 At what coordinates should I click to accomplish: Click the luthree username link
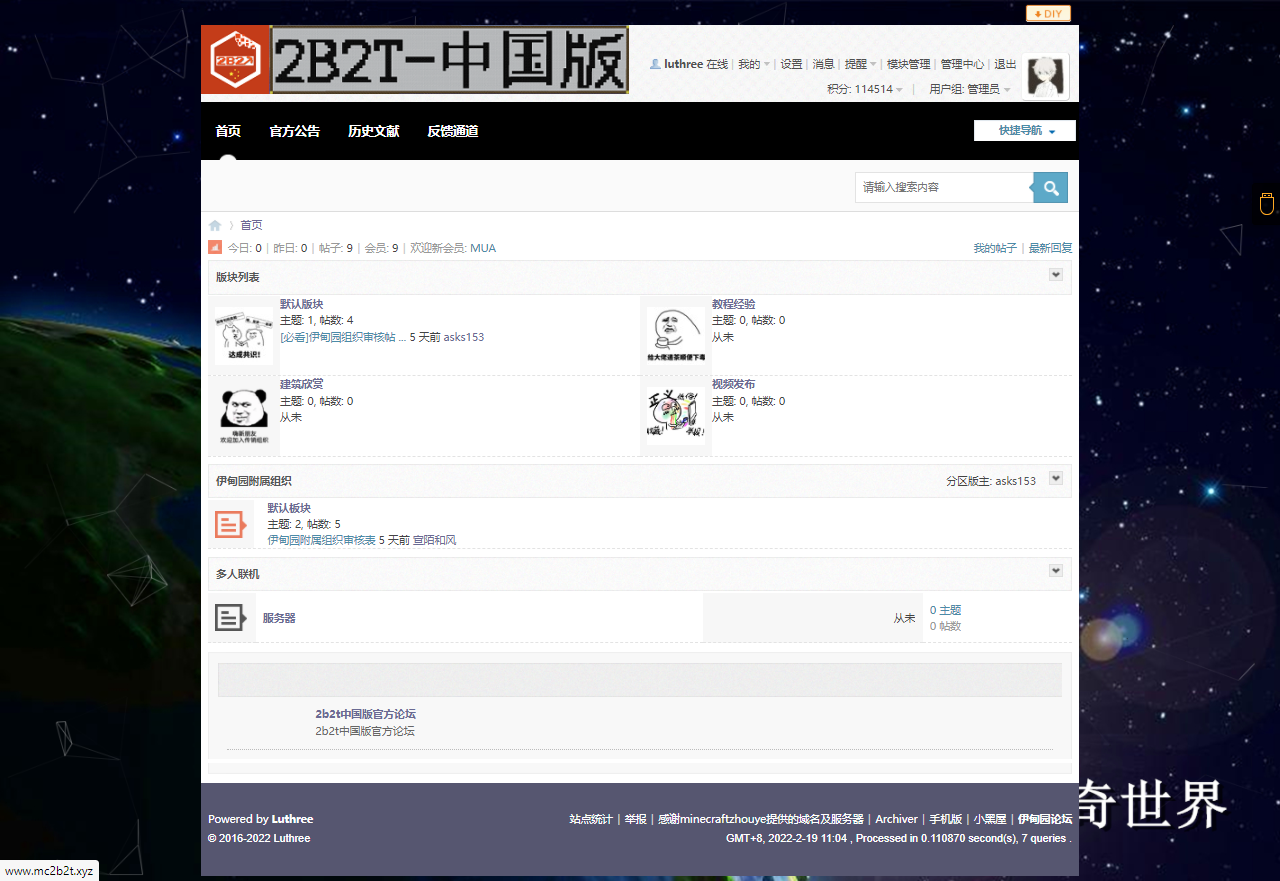(683, 64)
